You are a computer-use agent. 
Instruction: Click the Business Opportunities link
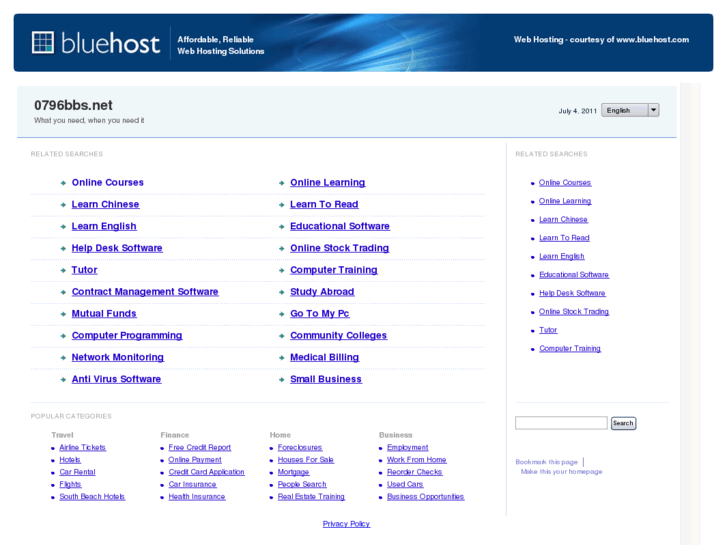[x=425, y=497]
